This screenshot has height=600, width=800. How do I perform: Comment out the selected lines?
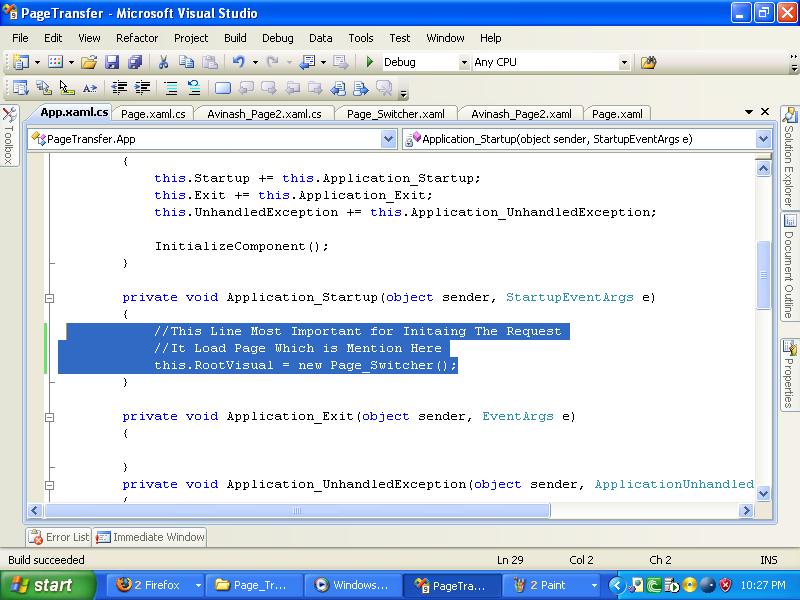point(170,88)
